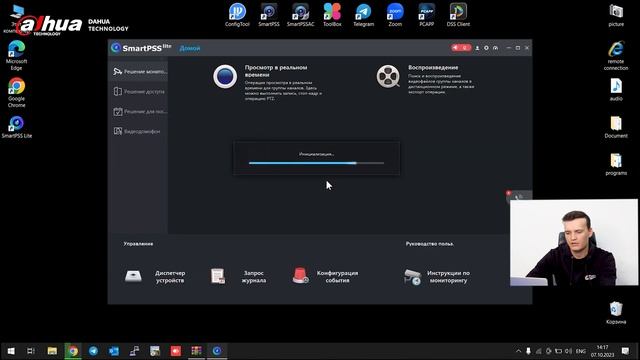
Task: Click the Конфигурация события label
Action: 337,277
